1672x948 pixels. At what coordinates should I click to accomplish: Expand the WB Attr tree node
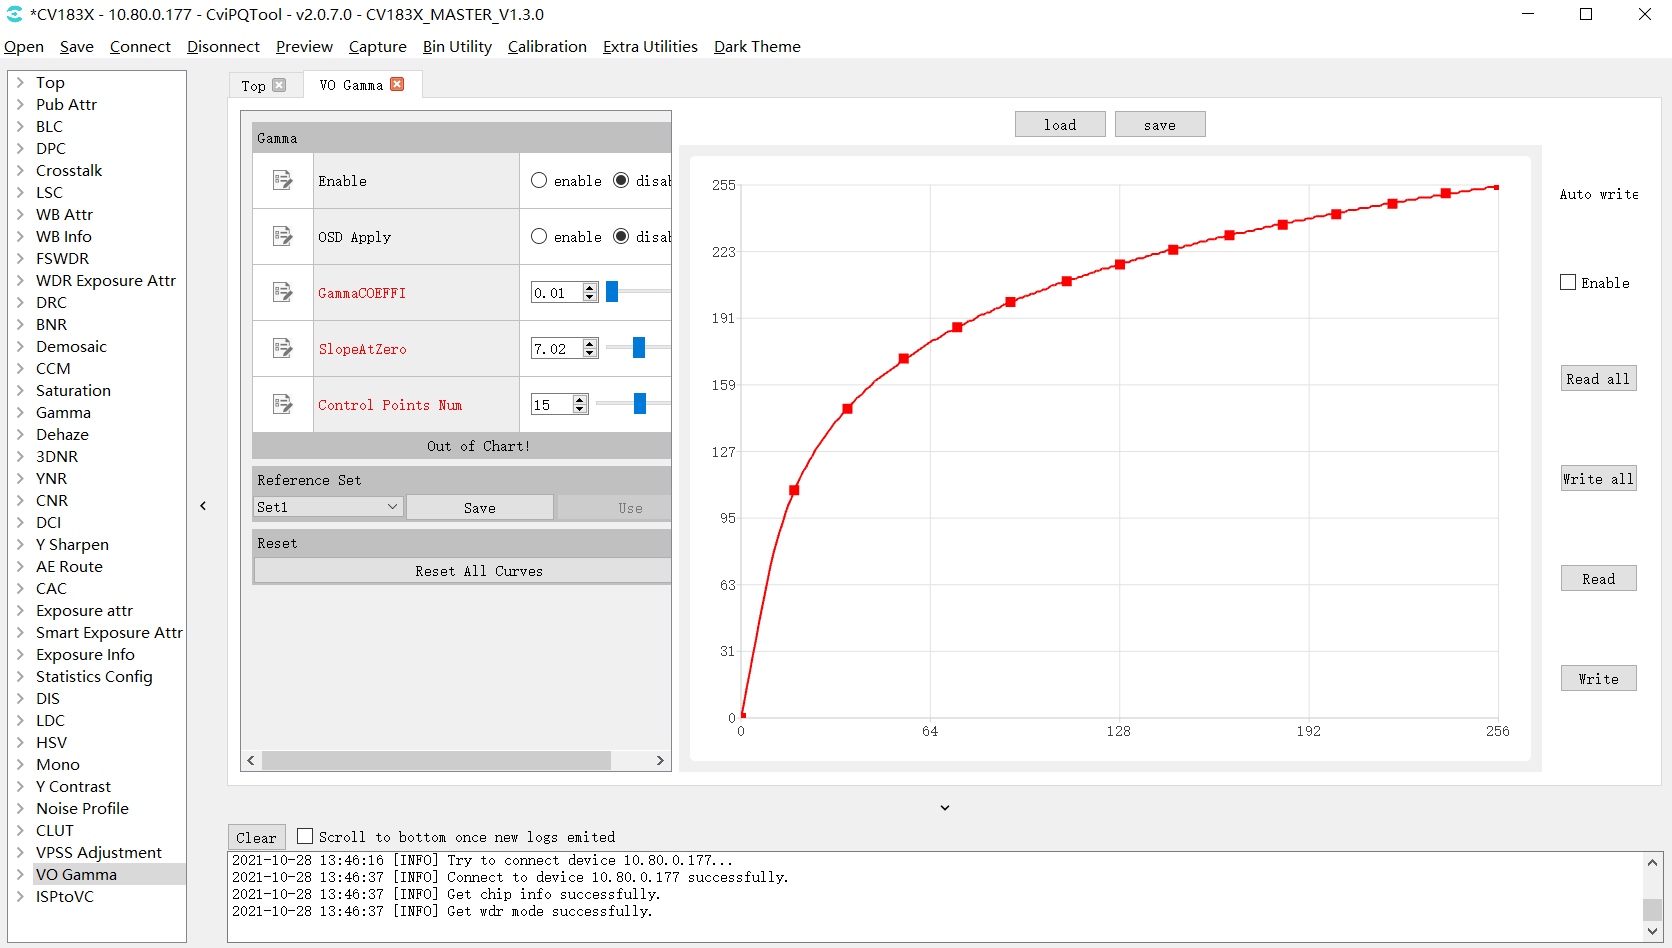20,214
